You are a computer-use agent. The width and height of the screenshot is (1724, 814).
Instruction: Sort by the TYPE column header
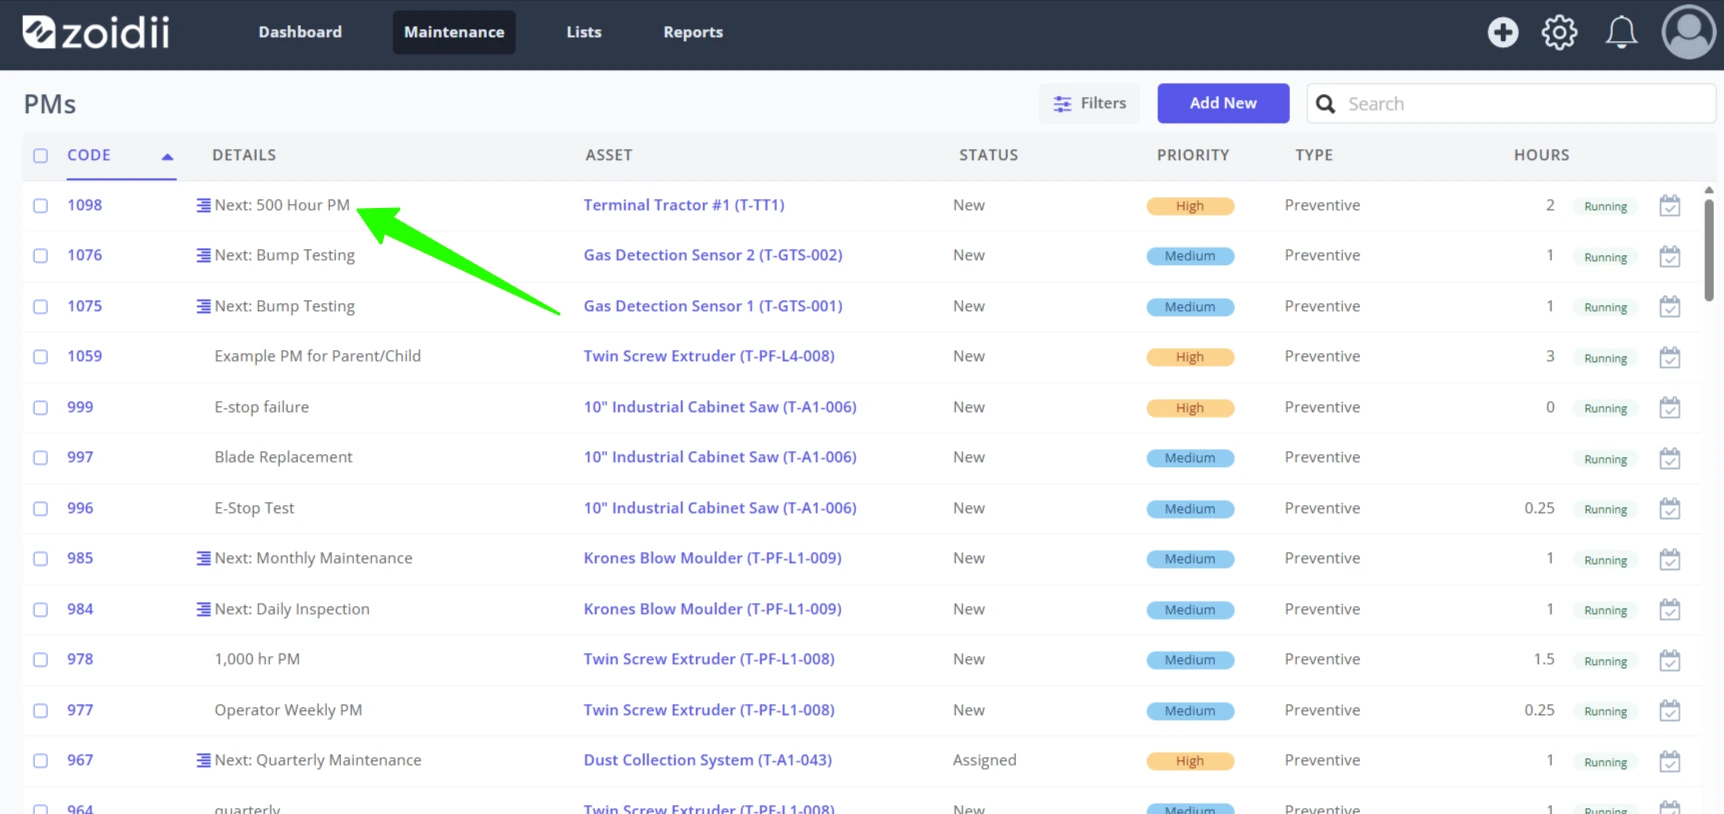1314,155
